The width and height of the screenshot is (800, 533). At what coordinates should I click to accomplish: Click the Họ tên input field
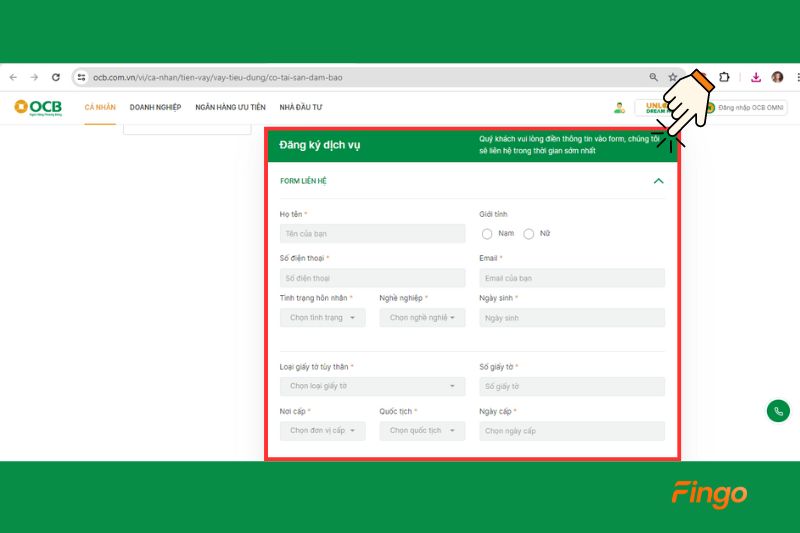[x=372, y=234]
